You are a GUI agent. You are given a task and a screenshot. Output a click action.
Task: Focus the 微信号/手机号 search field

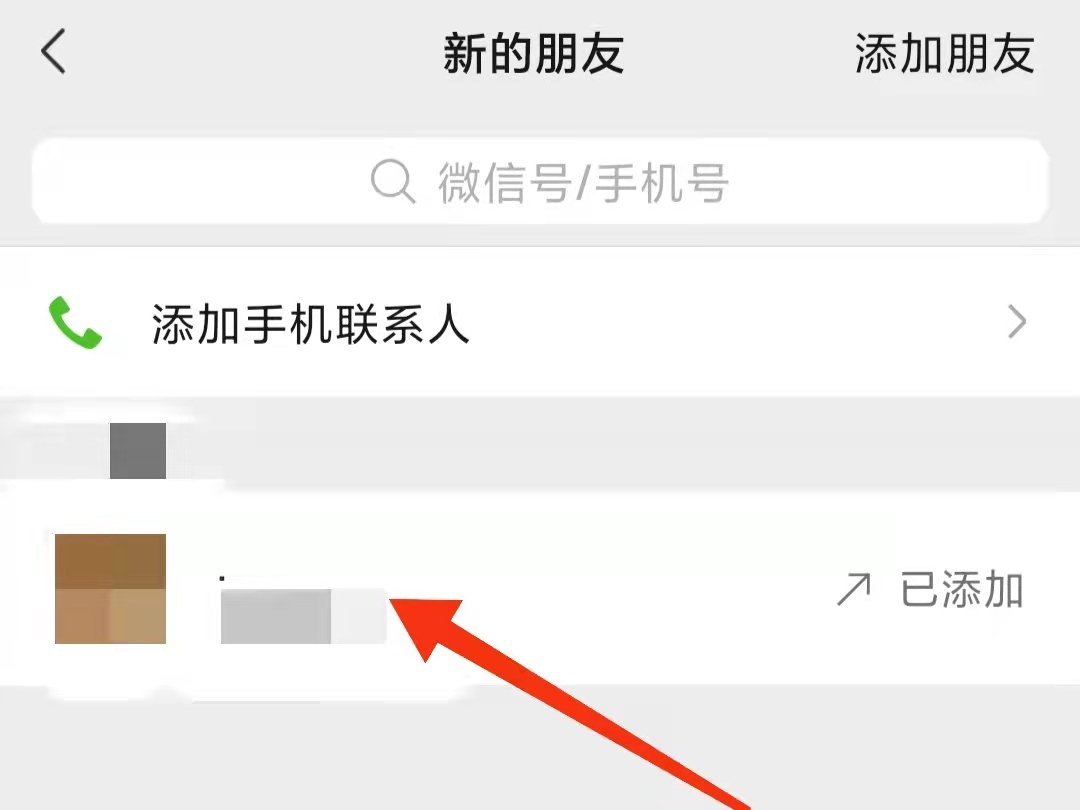point(540,181)
